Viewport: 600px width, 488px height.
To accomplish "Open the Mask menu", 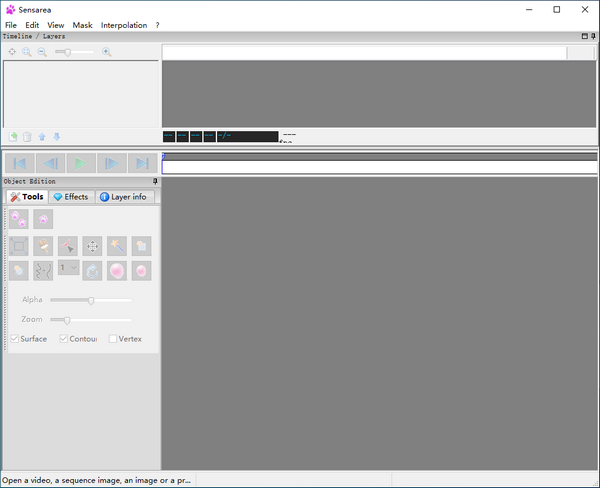I will tap(82, 25).
